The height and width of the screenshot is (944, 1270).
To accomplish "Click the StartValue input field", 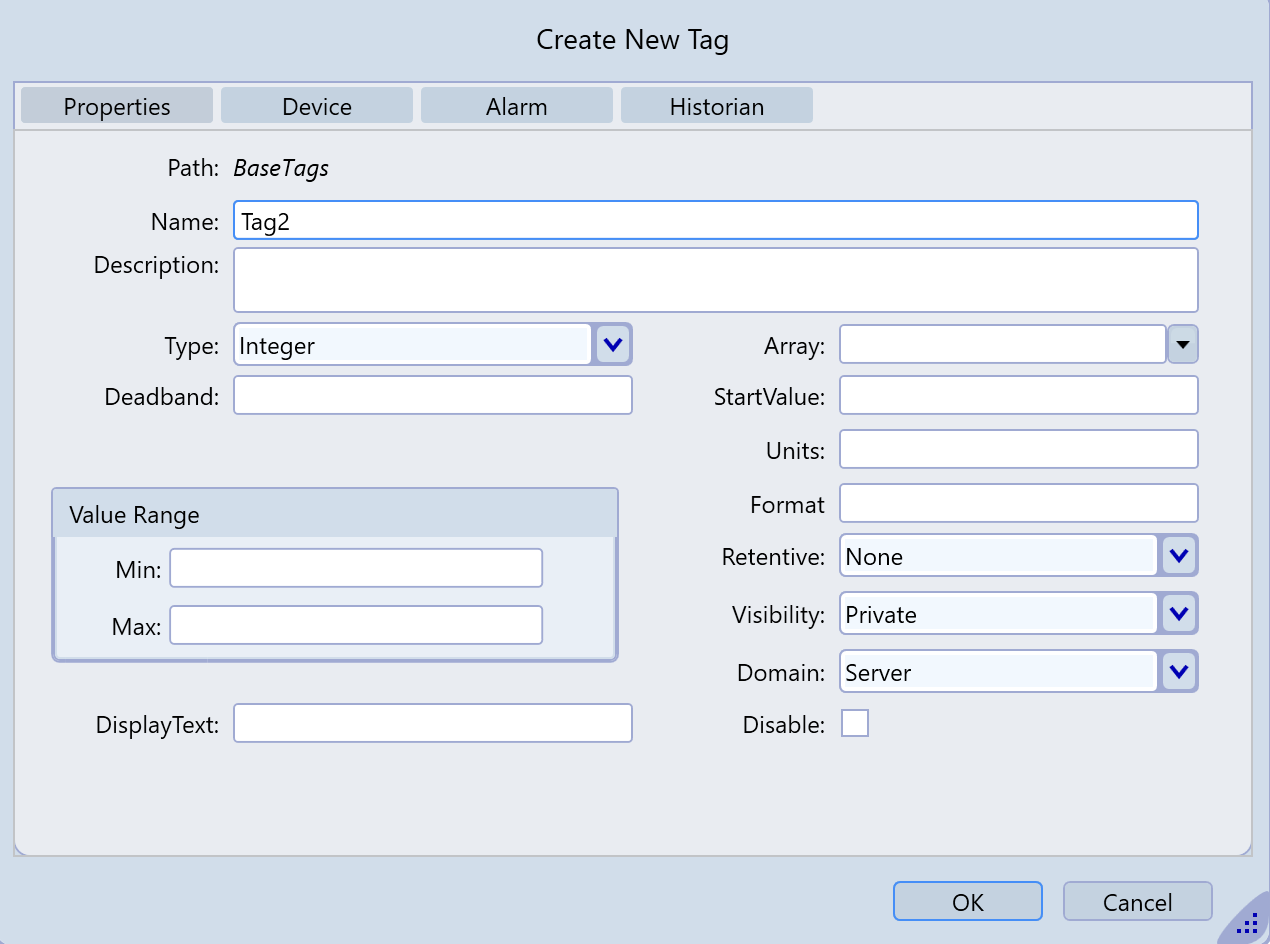I will 1018,396.
